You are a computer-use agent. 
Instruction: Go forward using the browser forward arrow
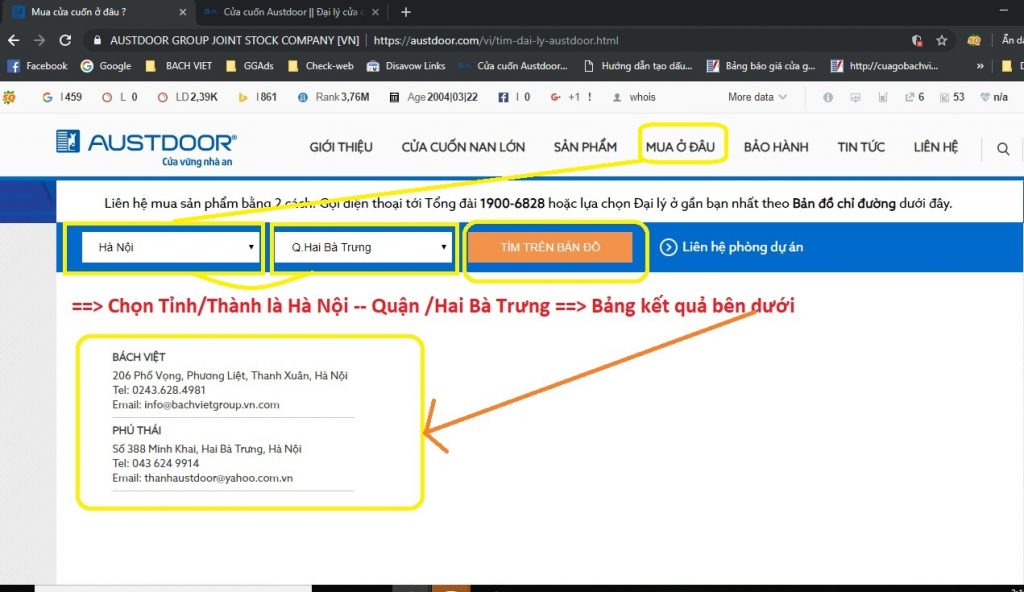coord(39,41)
